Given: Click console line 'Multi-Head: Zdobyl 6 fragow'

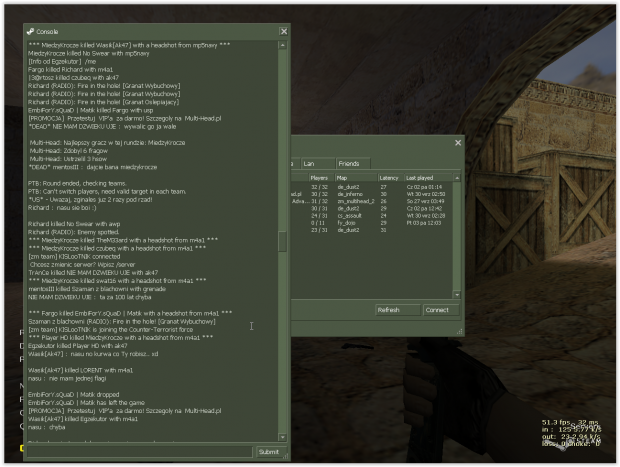Looking at the screenshot, I should [69, 151].
